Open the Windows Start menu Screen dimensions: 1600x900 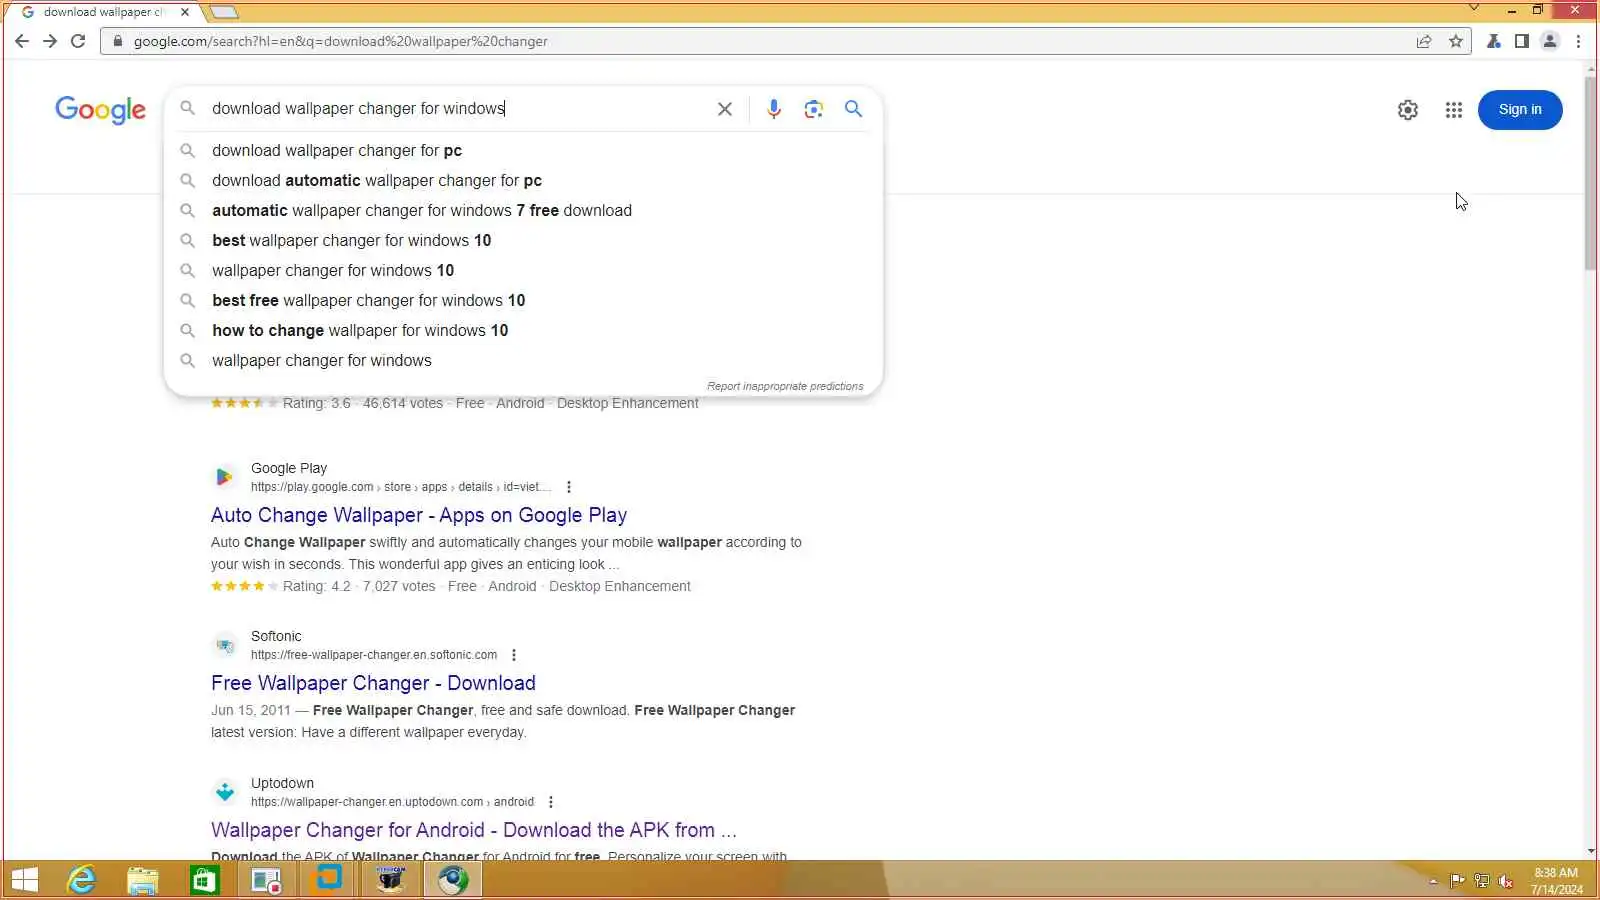[24, 880]
